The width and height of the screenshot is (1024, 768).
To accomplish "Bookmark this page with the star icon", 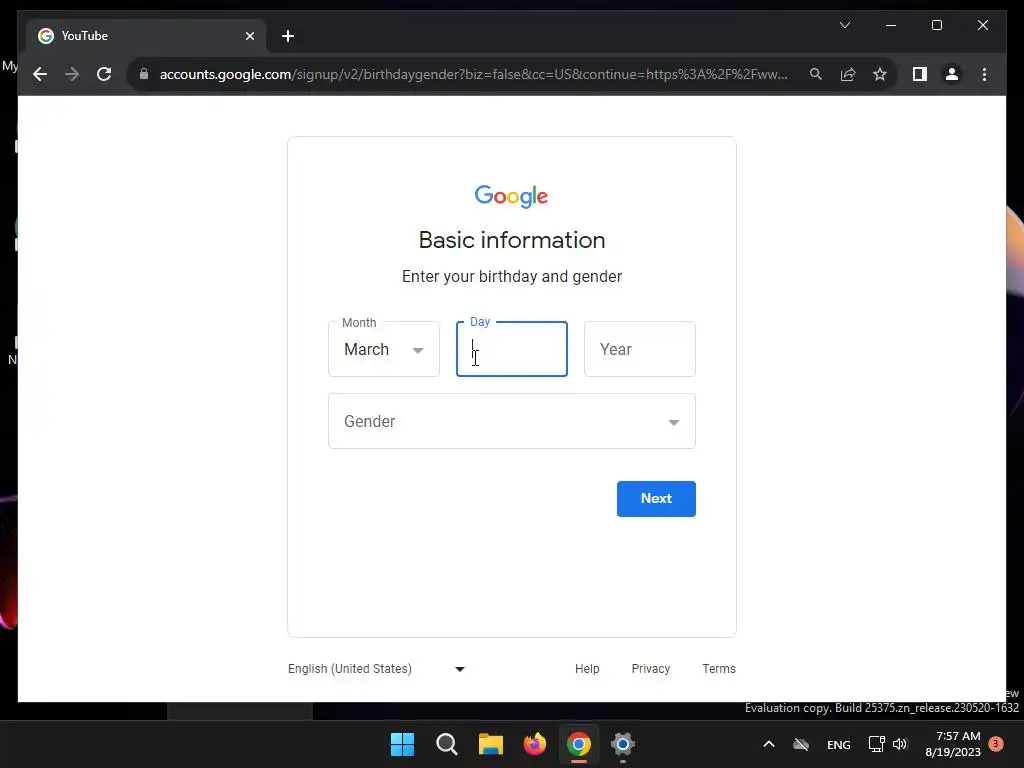I will (880, 74).
